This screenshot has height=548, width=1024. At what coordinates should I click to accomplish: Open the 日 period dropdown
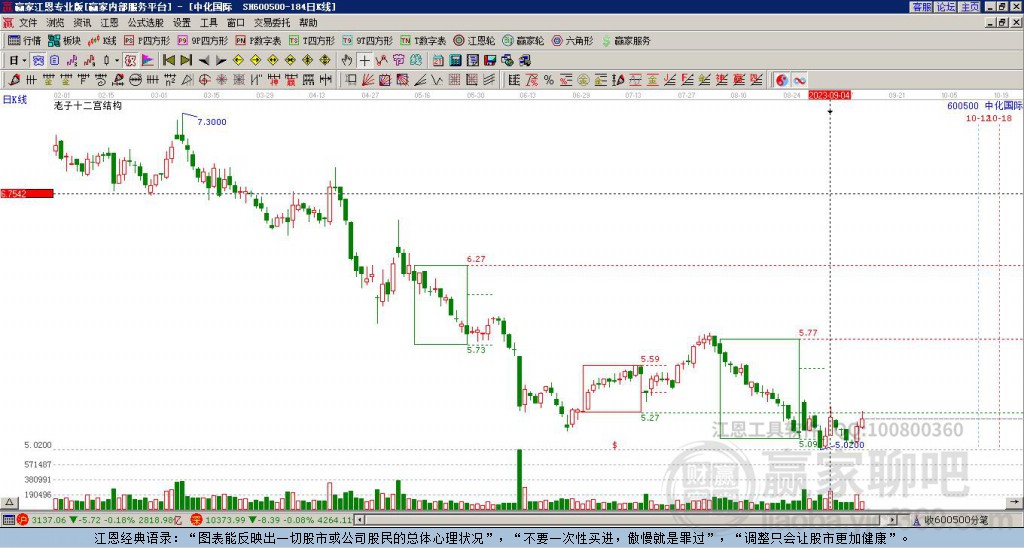tap(18, 60)
